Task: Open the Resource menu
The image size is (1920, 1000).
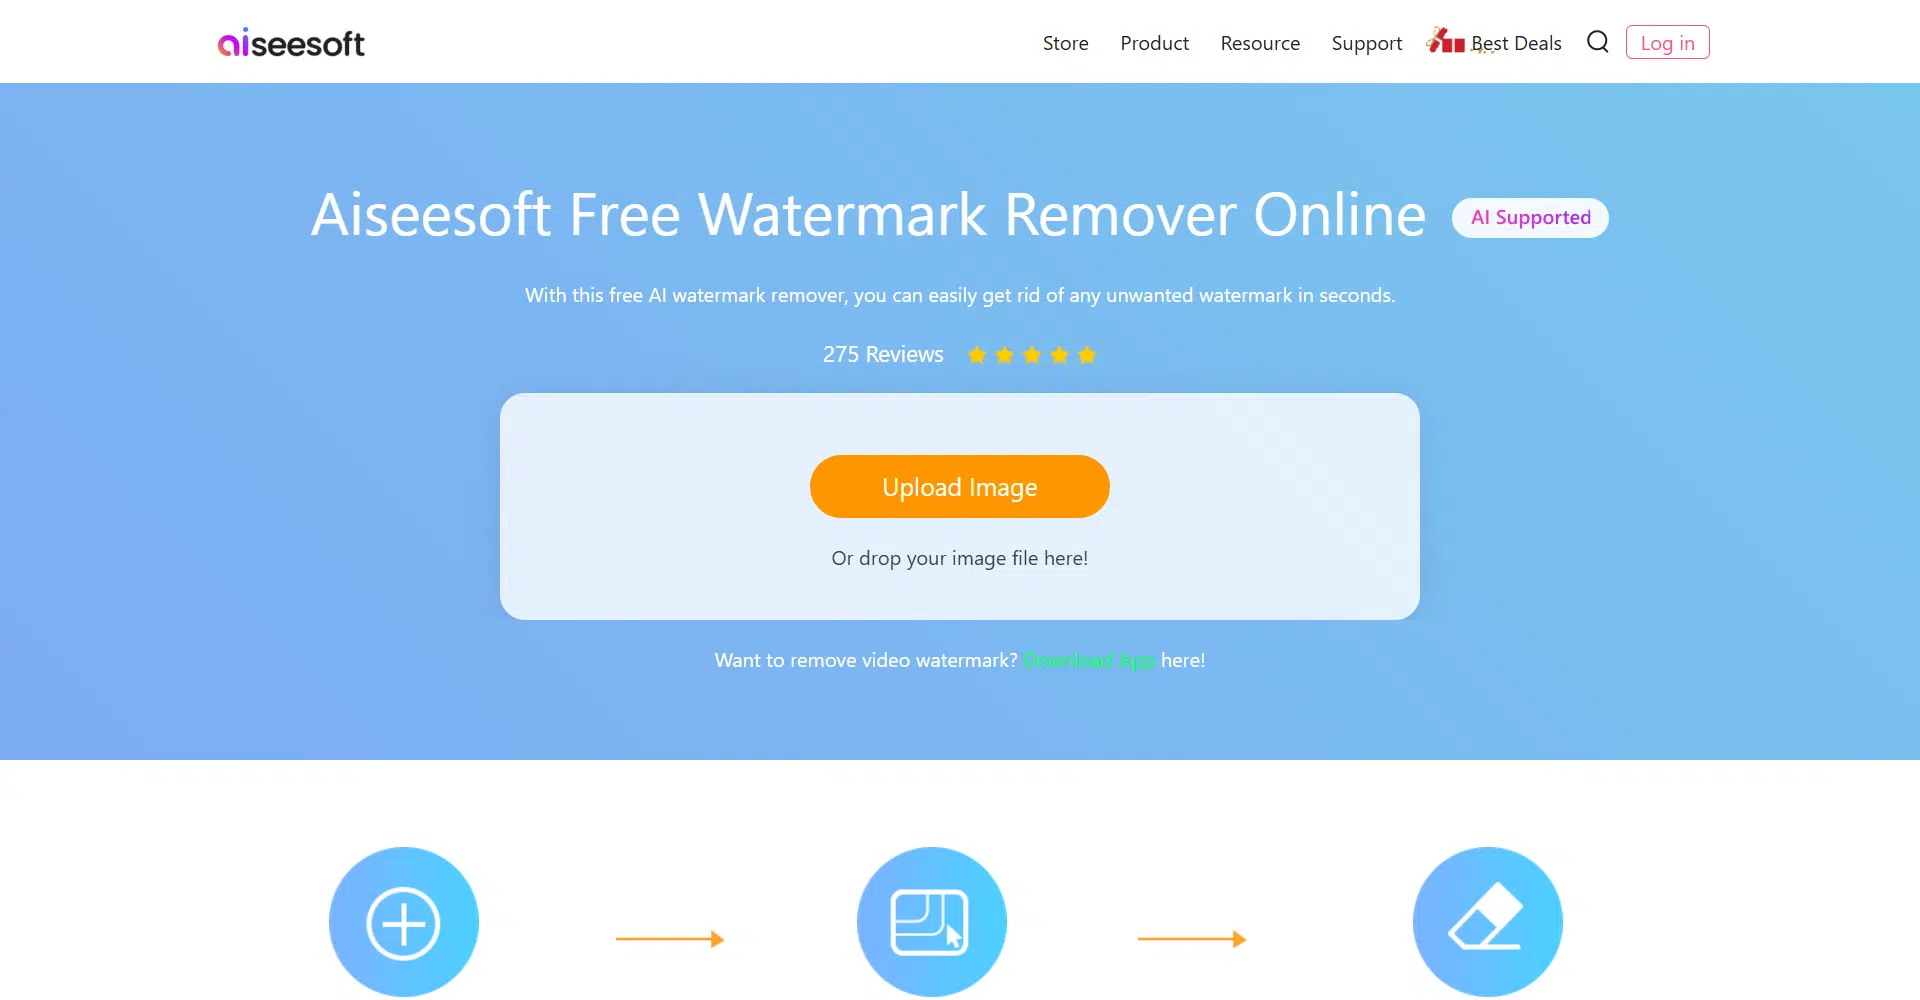Action: click(1260, 43)
